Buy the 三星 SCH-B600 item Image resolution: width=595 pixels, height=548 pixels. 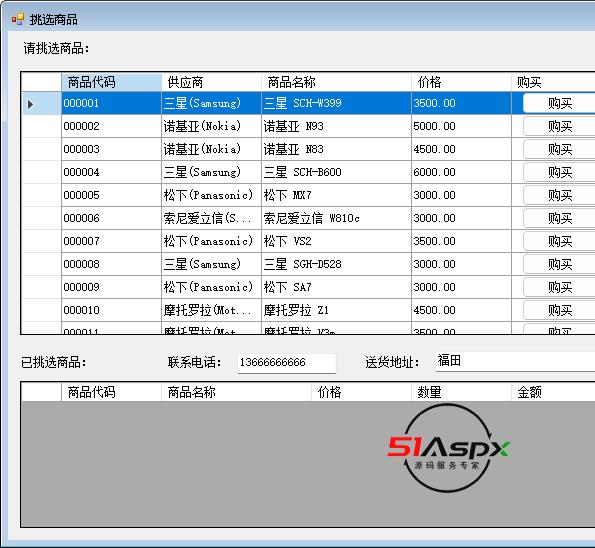(x=559, y=172)
